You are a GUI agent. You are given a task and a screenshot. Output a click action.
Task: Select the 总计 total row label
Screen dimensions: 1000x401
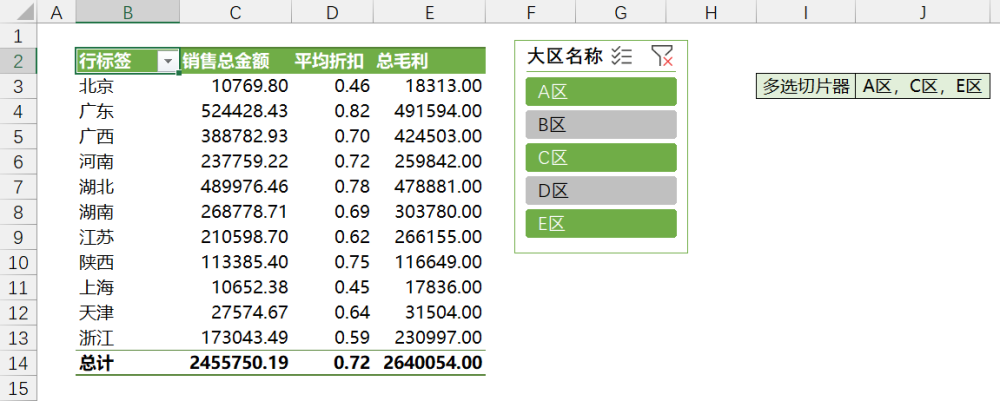point(128,363)
